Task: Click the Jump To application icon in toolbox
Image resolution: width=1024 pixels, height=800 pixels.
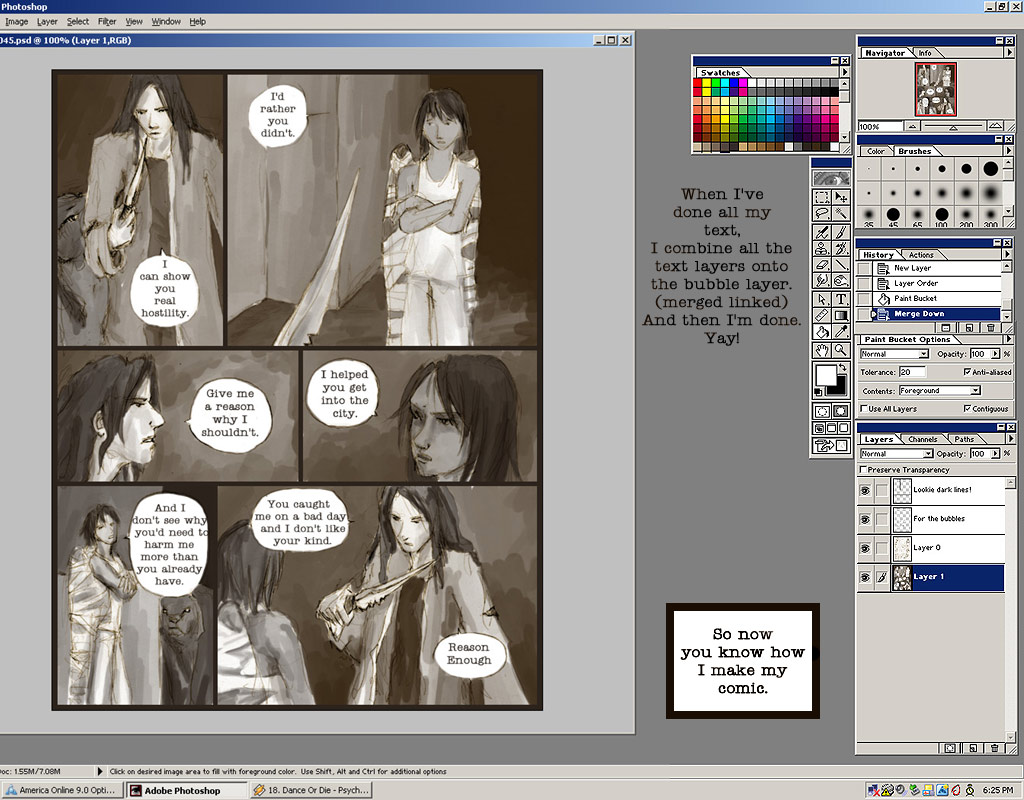Action: (x=831, y=445)
